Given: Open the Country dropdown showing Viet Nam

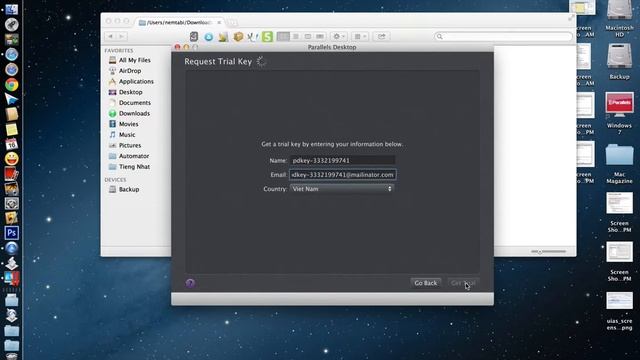Looking at the screenshot, I should [342, 189].
